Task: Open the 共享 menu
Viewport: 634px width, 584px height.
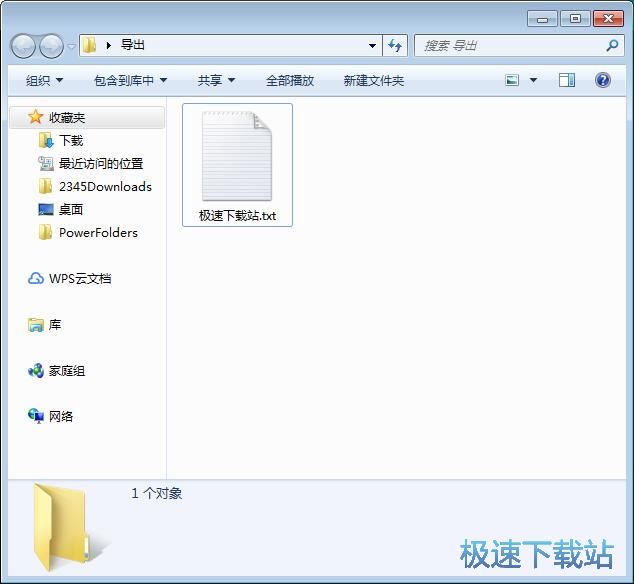Action: tap(216, 80)
